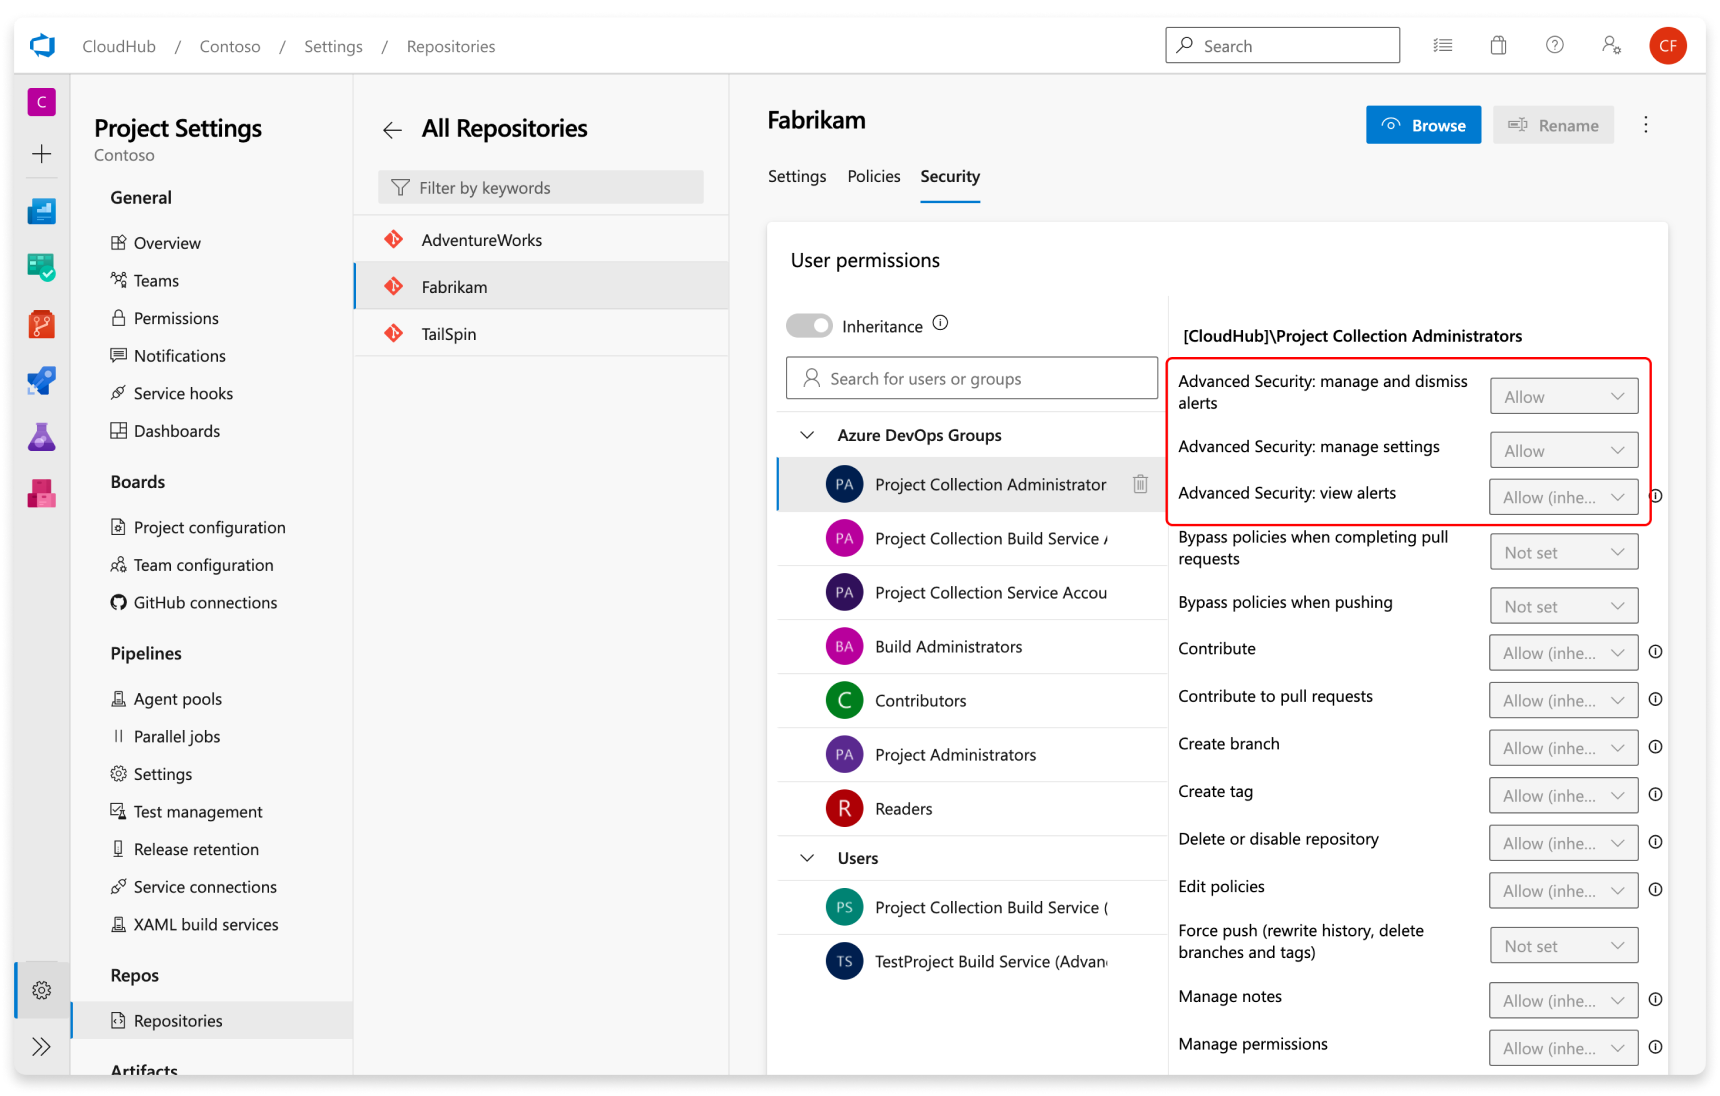Click the Browse button
Viewport: 1720px width, 1096px height.
pos(1423,124)
